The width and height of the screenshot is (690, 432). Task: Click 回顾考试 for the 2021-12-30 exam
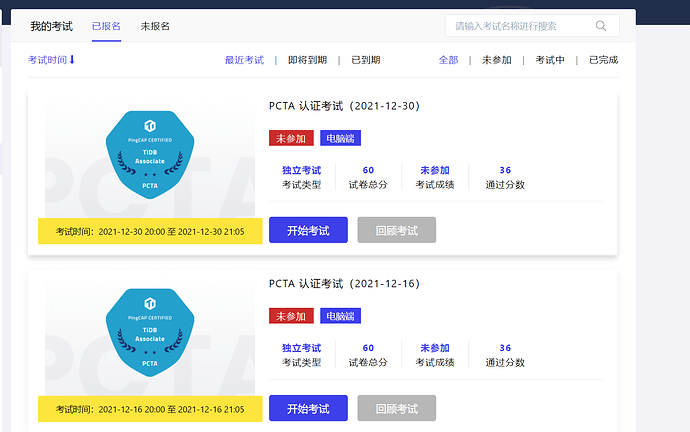point(396,230)
